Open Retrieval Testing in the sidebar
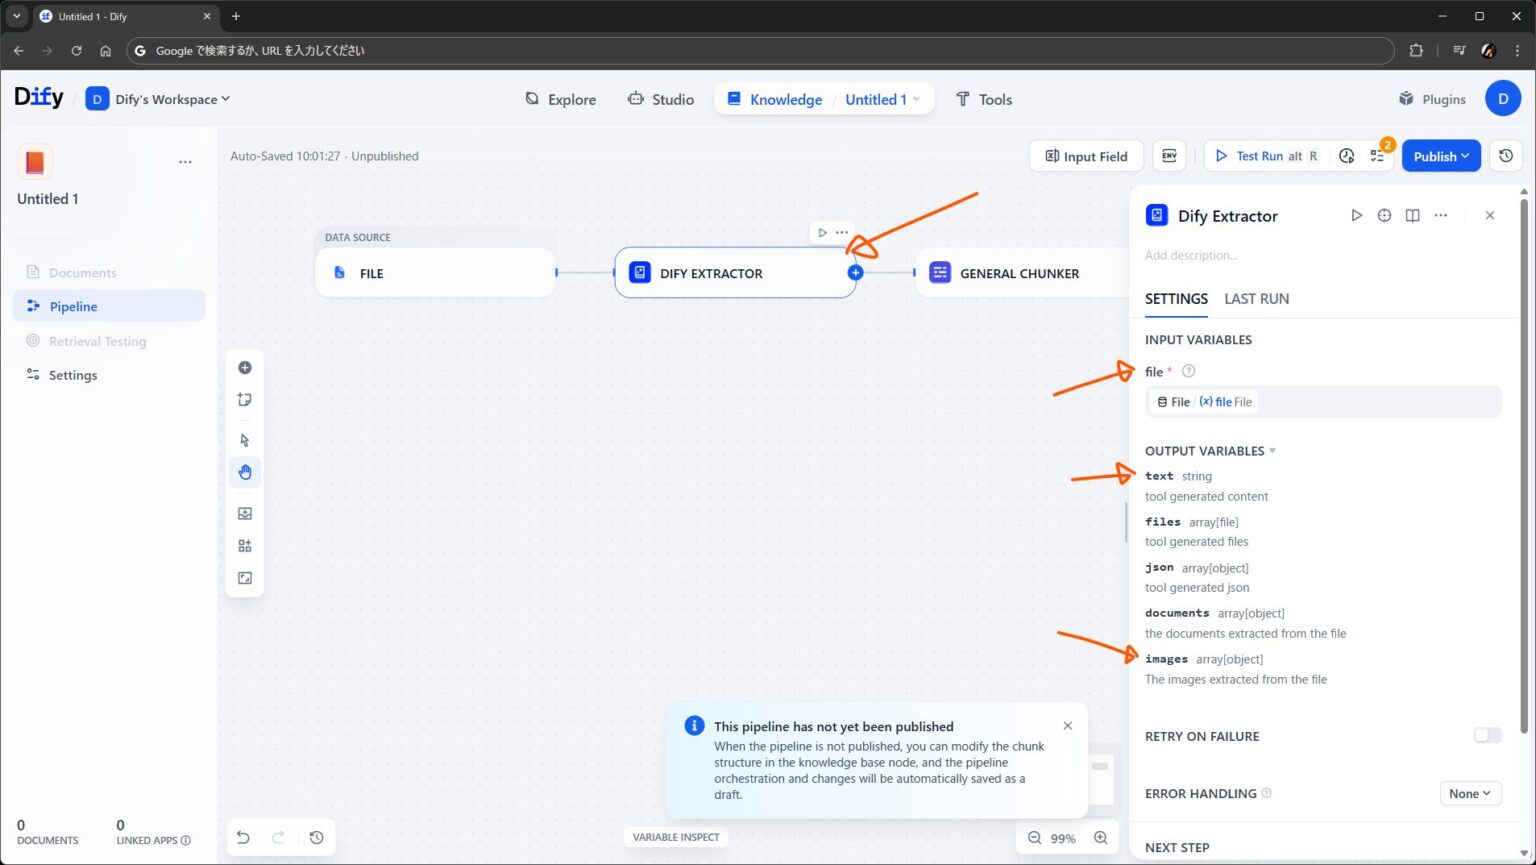 point(97,341)
